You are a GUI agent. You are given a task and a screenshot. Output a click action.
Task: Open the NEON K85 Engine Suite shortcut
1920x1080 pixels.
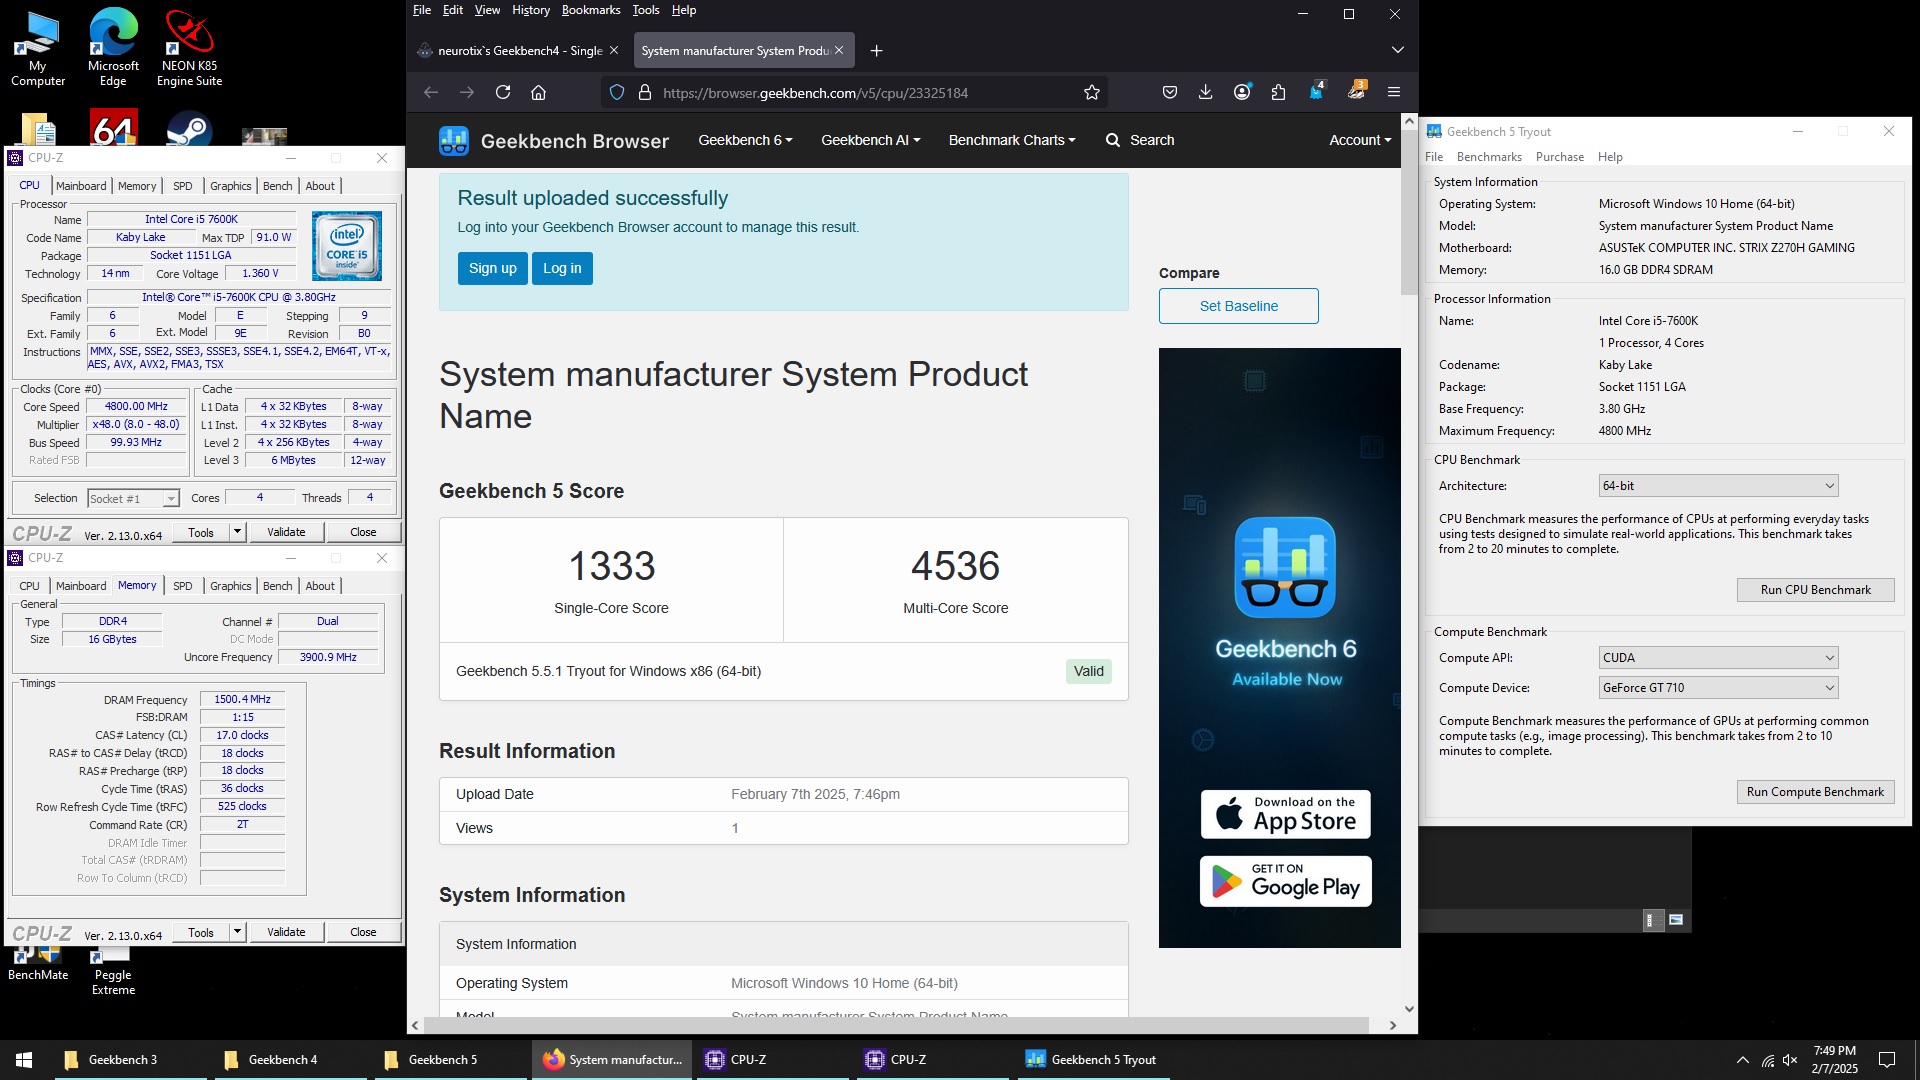(x=189, y=48)
